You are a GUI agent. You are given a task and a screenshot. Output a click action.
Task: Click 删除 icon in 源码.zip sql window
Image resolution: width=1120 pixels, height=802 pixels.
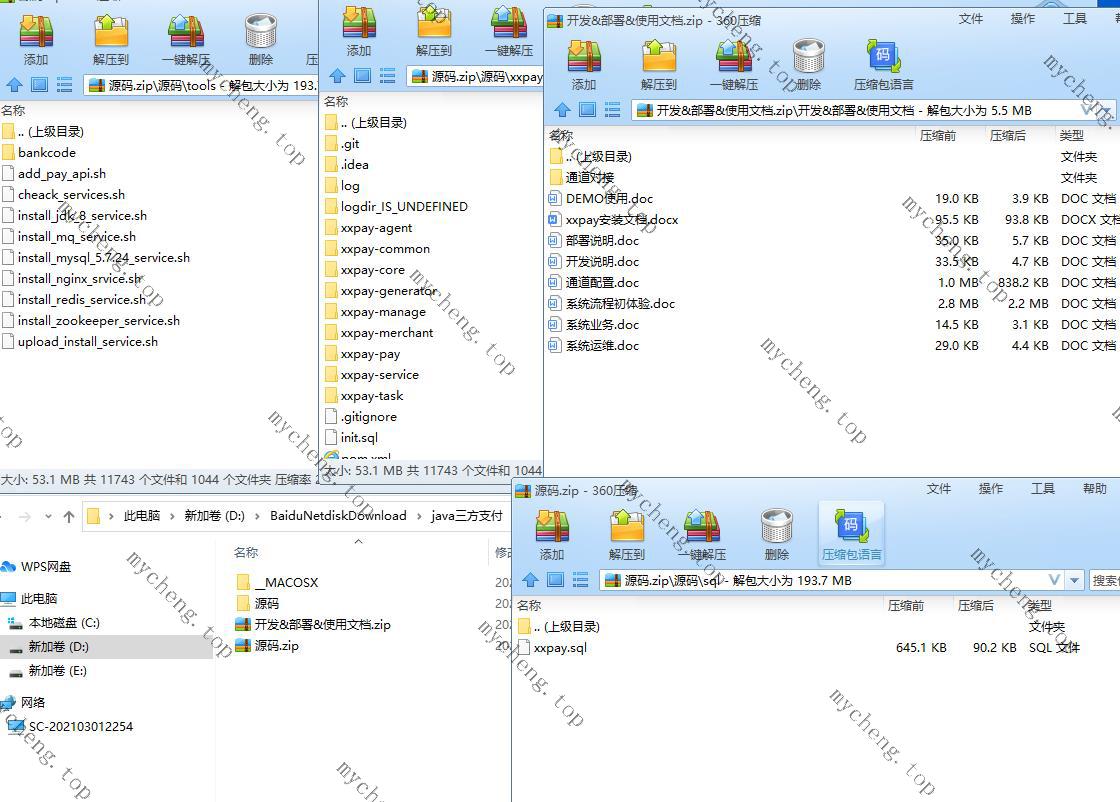(777, 527)
